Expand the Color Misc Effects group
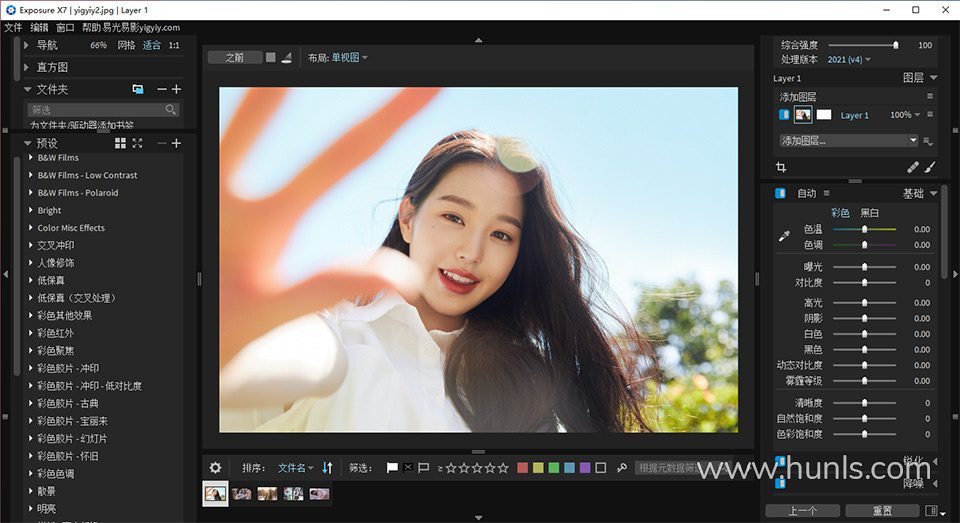Screen dimensions: 960x523 31,227
